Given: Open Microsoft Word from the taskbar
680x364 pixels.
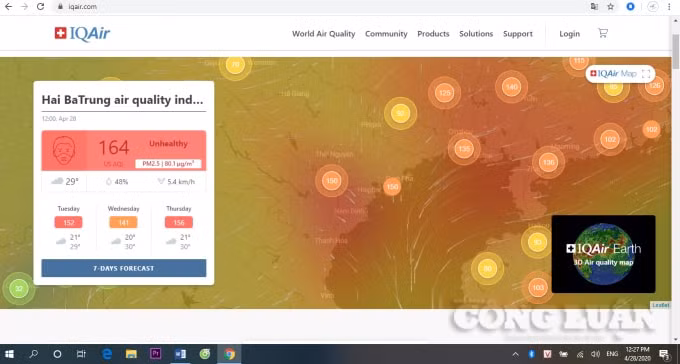Looking at the screenshot, I should pyautogui.click(x=180, y=354).
